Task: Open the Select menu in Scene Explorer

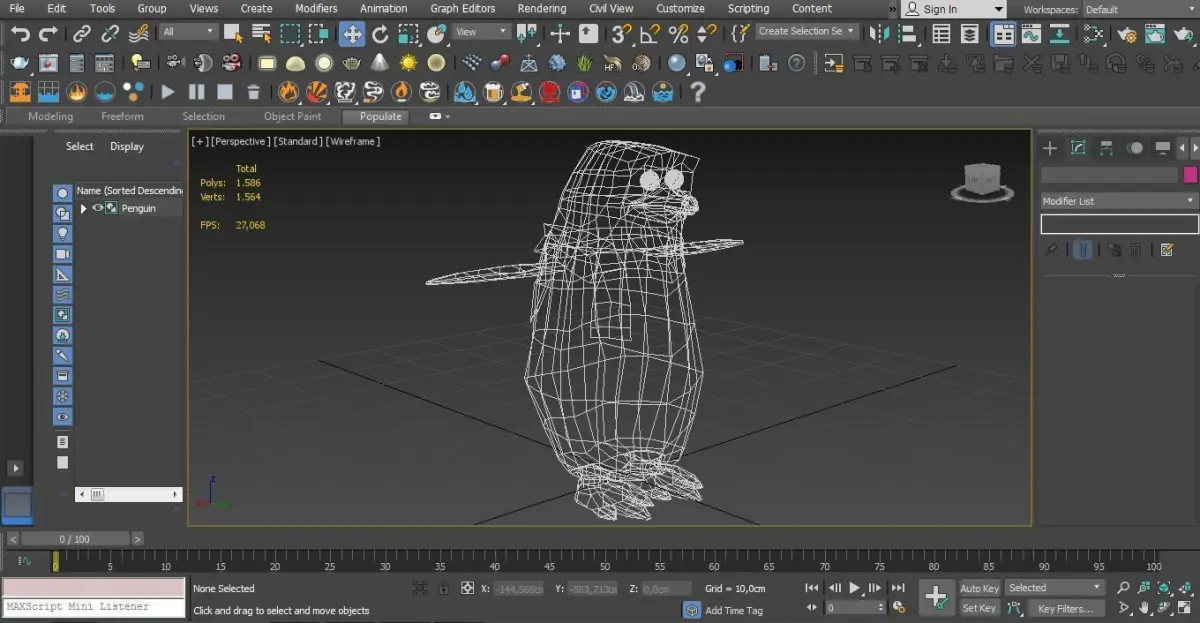Action: (x=80, y=147)
